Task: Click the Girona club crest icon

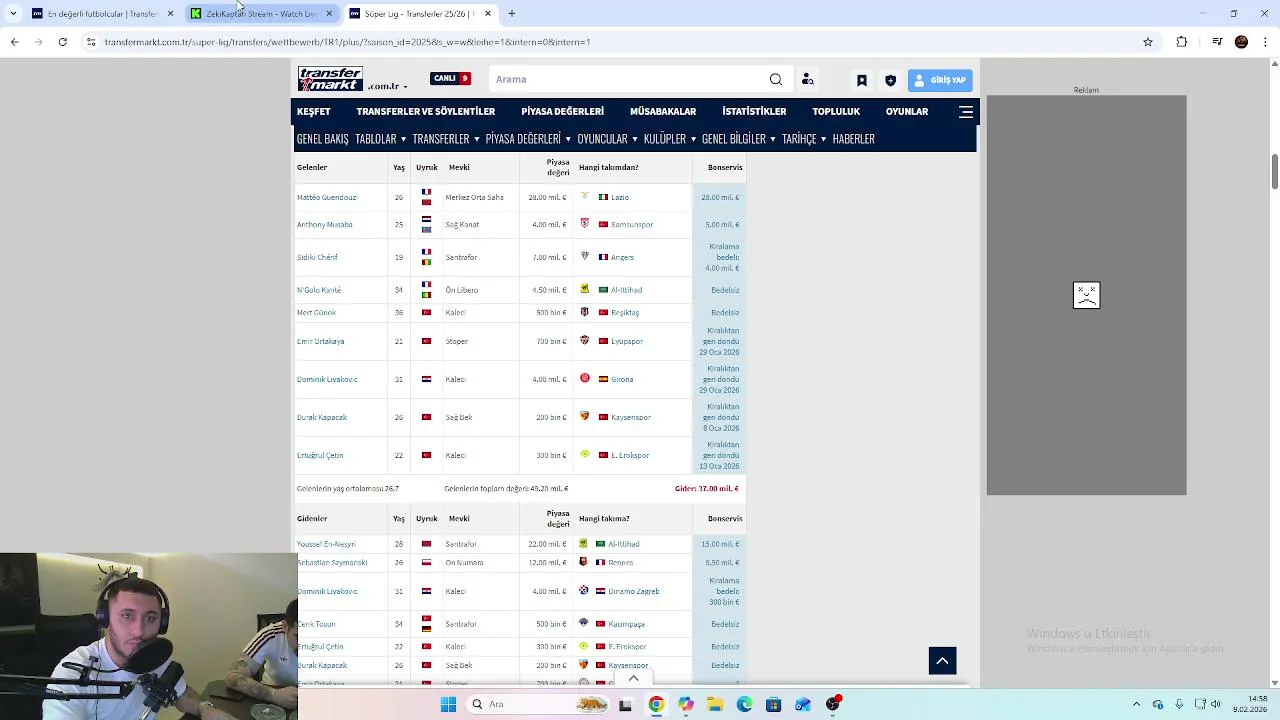Action: click(585, 378)
